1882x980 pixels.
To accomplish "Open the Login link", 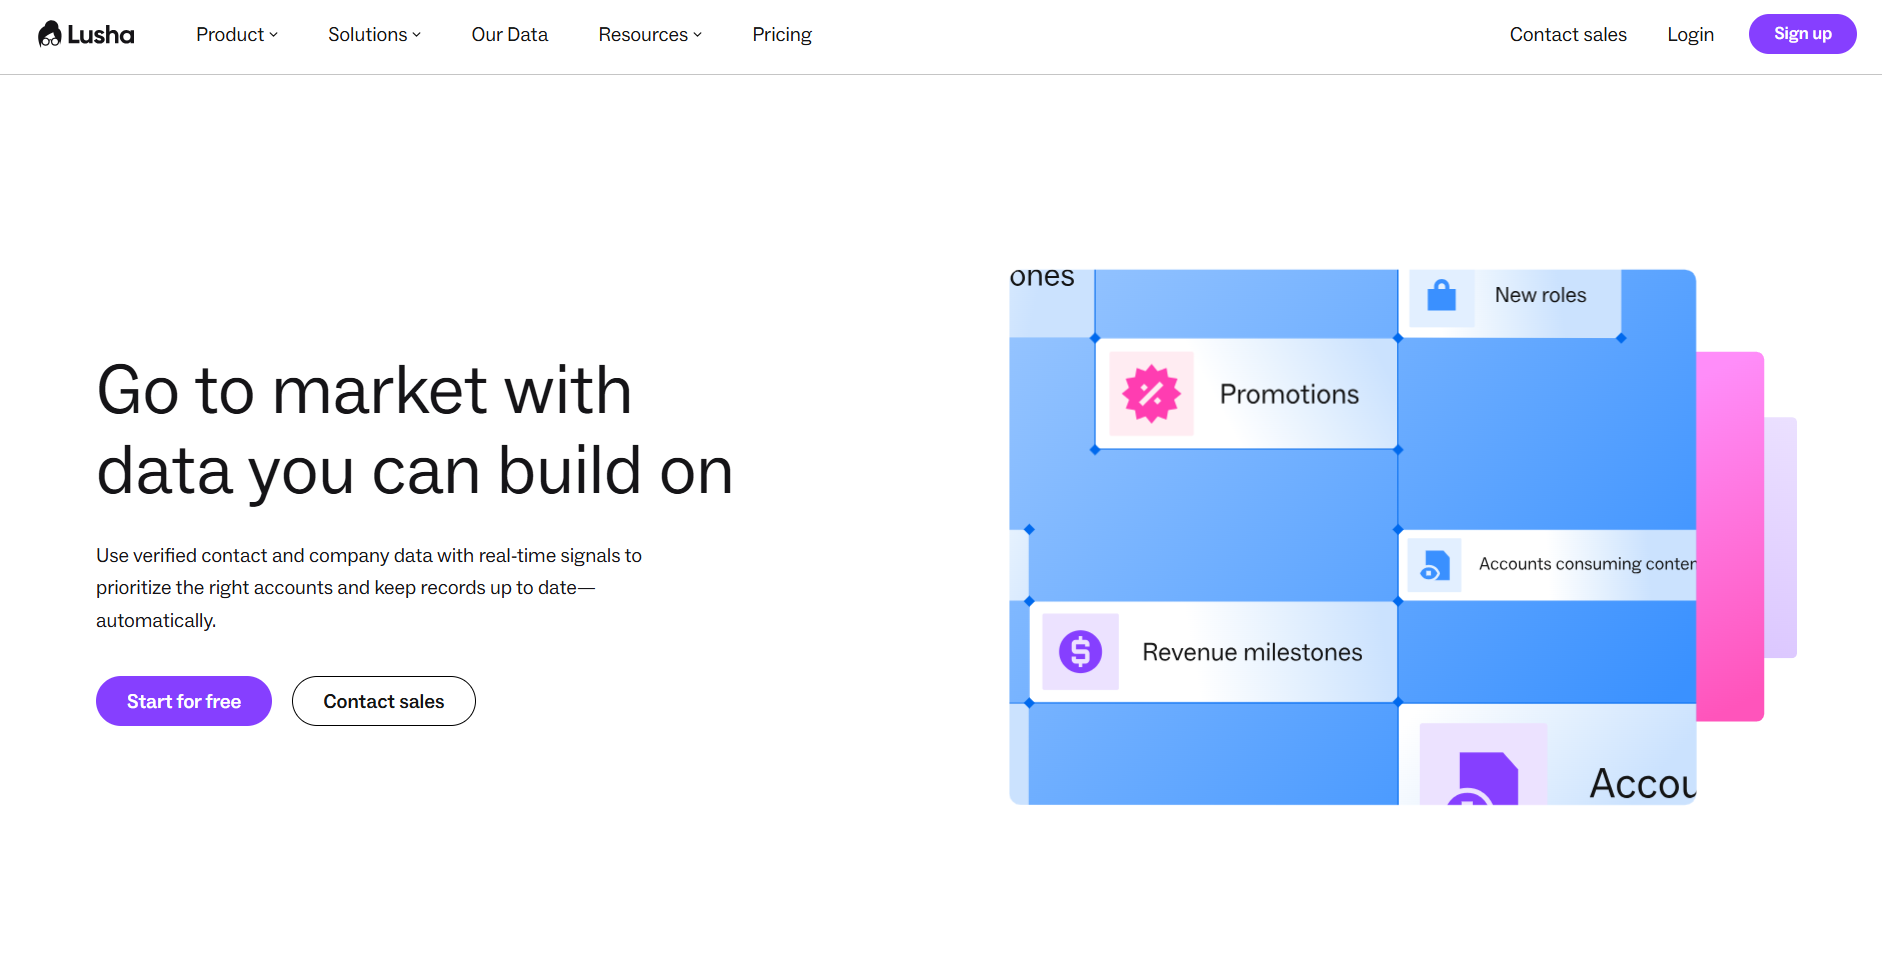I will 1690,35.
